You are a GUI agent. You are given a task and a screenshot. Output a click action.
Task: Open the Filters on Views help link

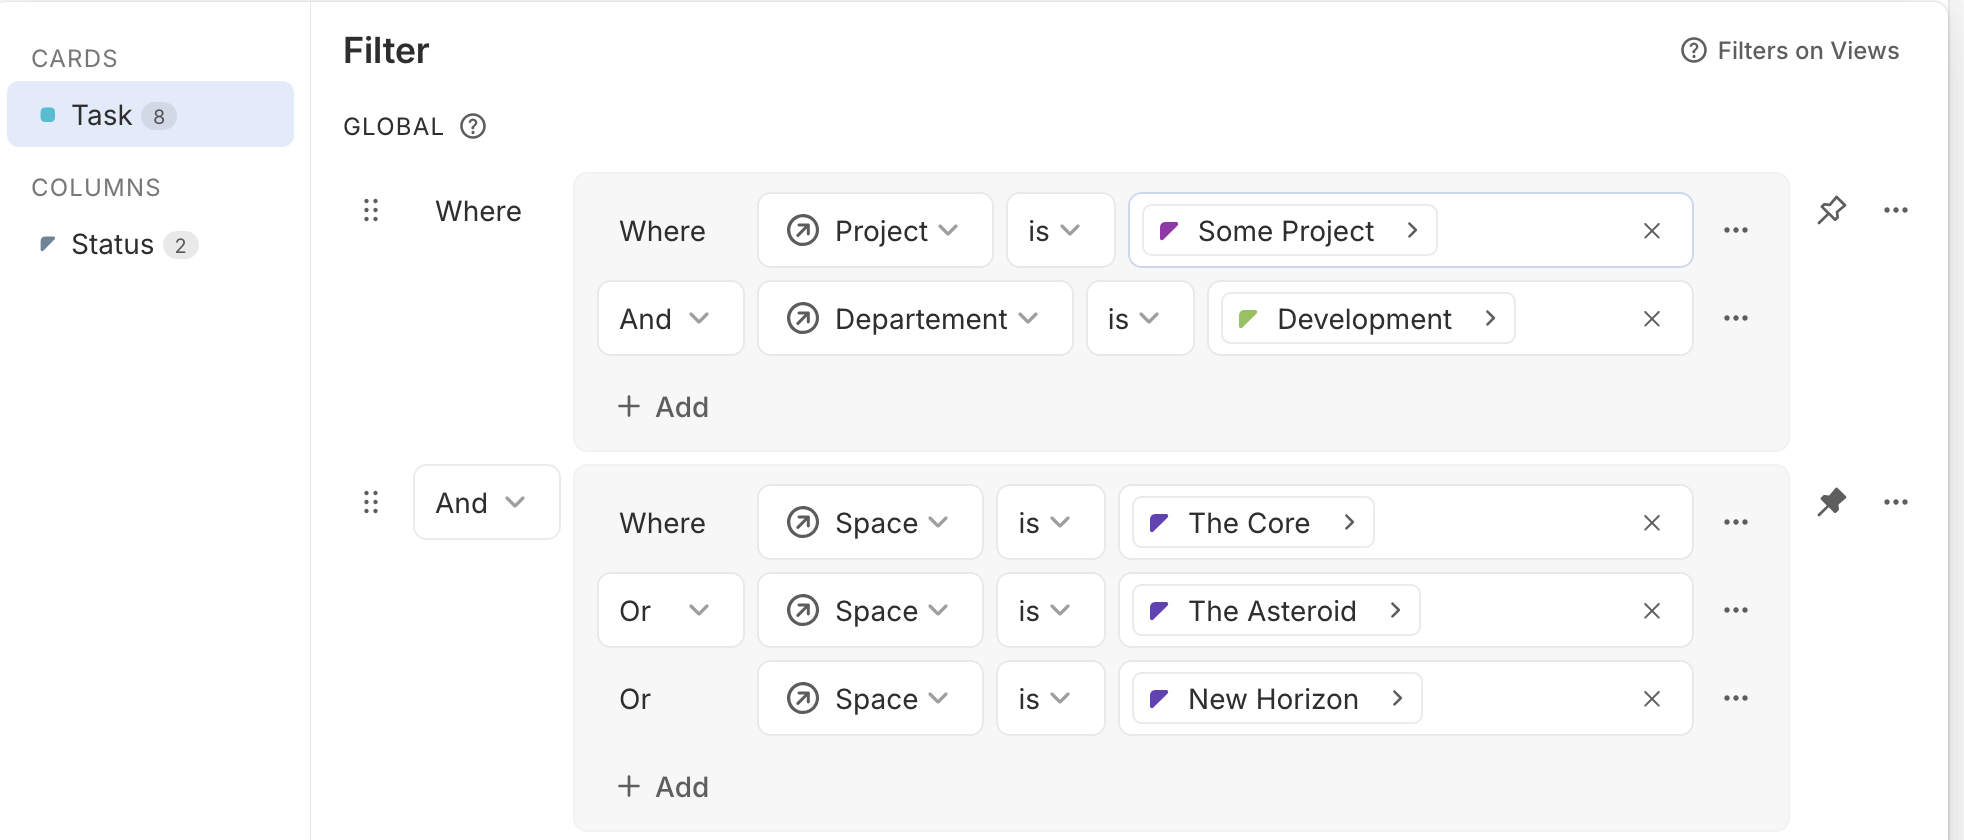click(x=1789, y=51)
